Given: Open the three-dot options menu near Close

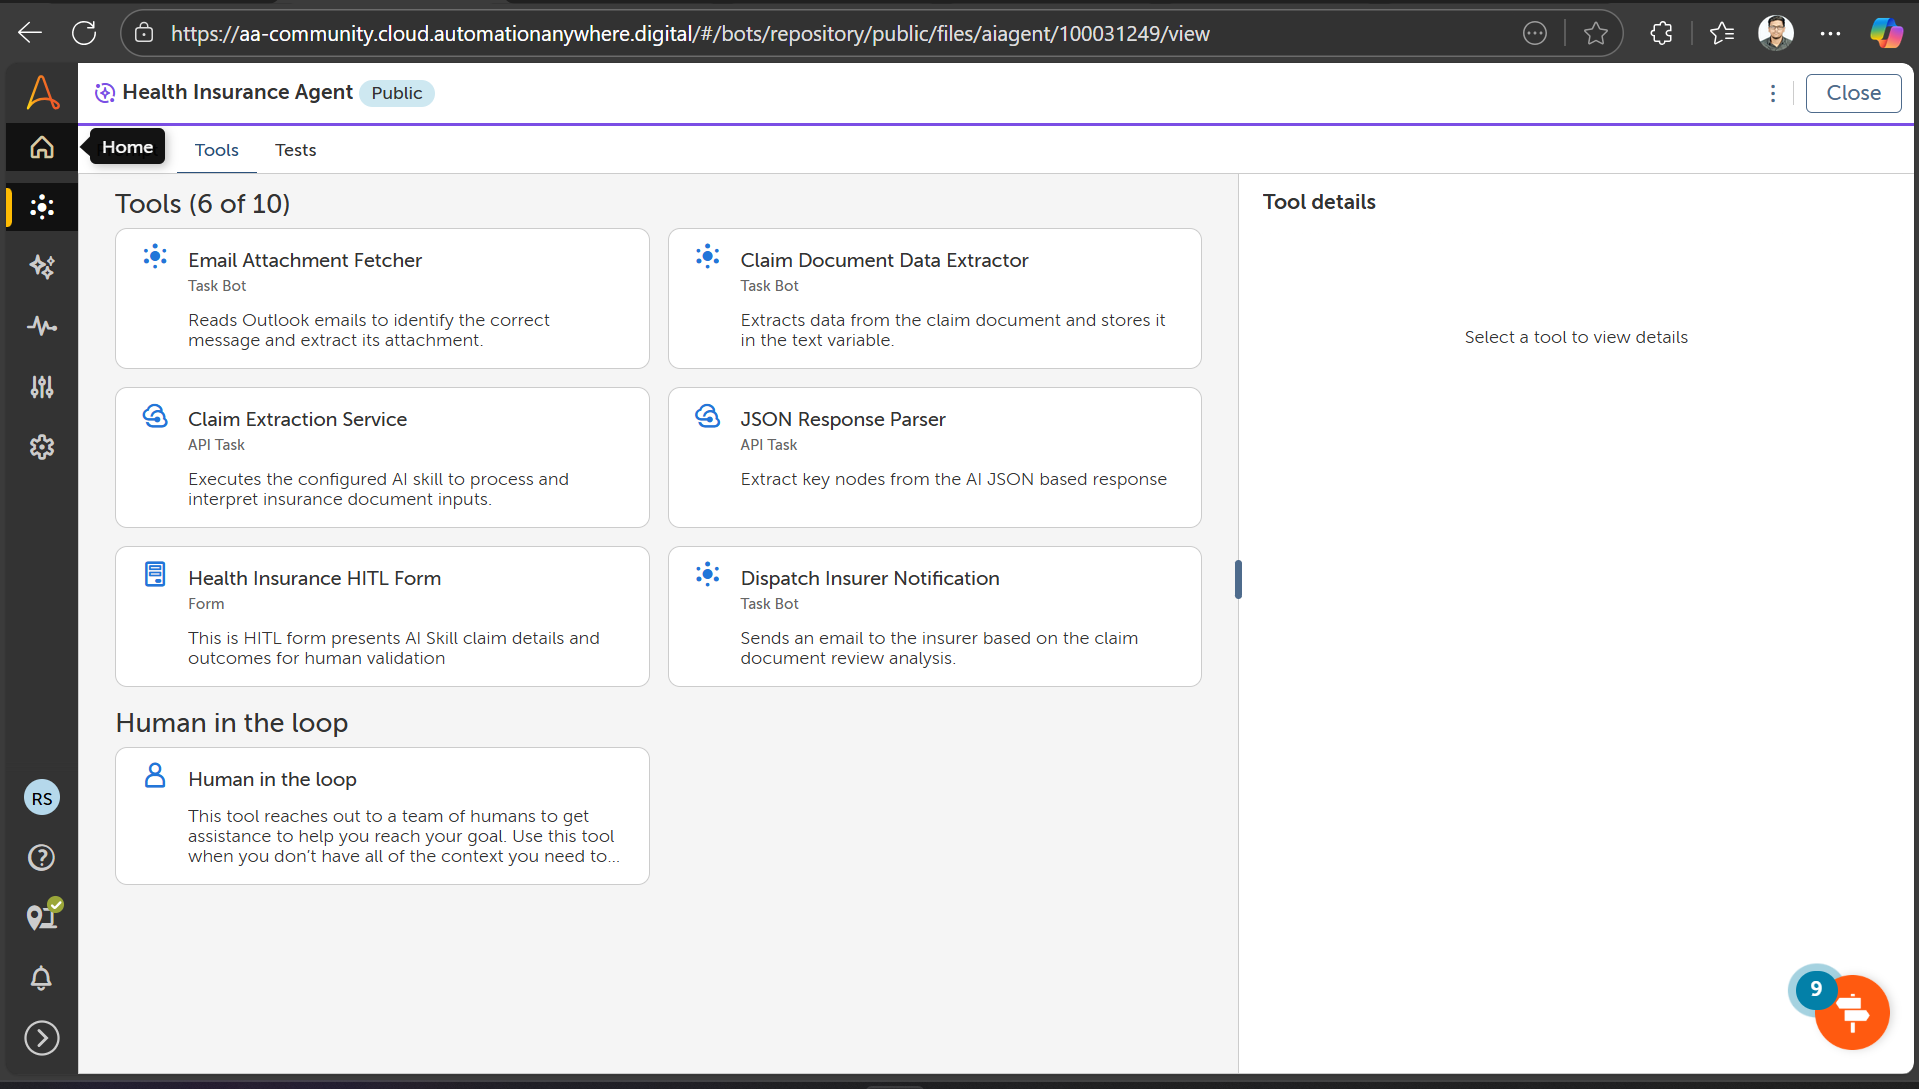Looking at the screenshot, I should point(1773,93).
